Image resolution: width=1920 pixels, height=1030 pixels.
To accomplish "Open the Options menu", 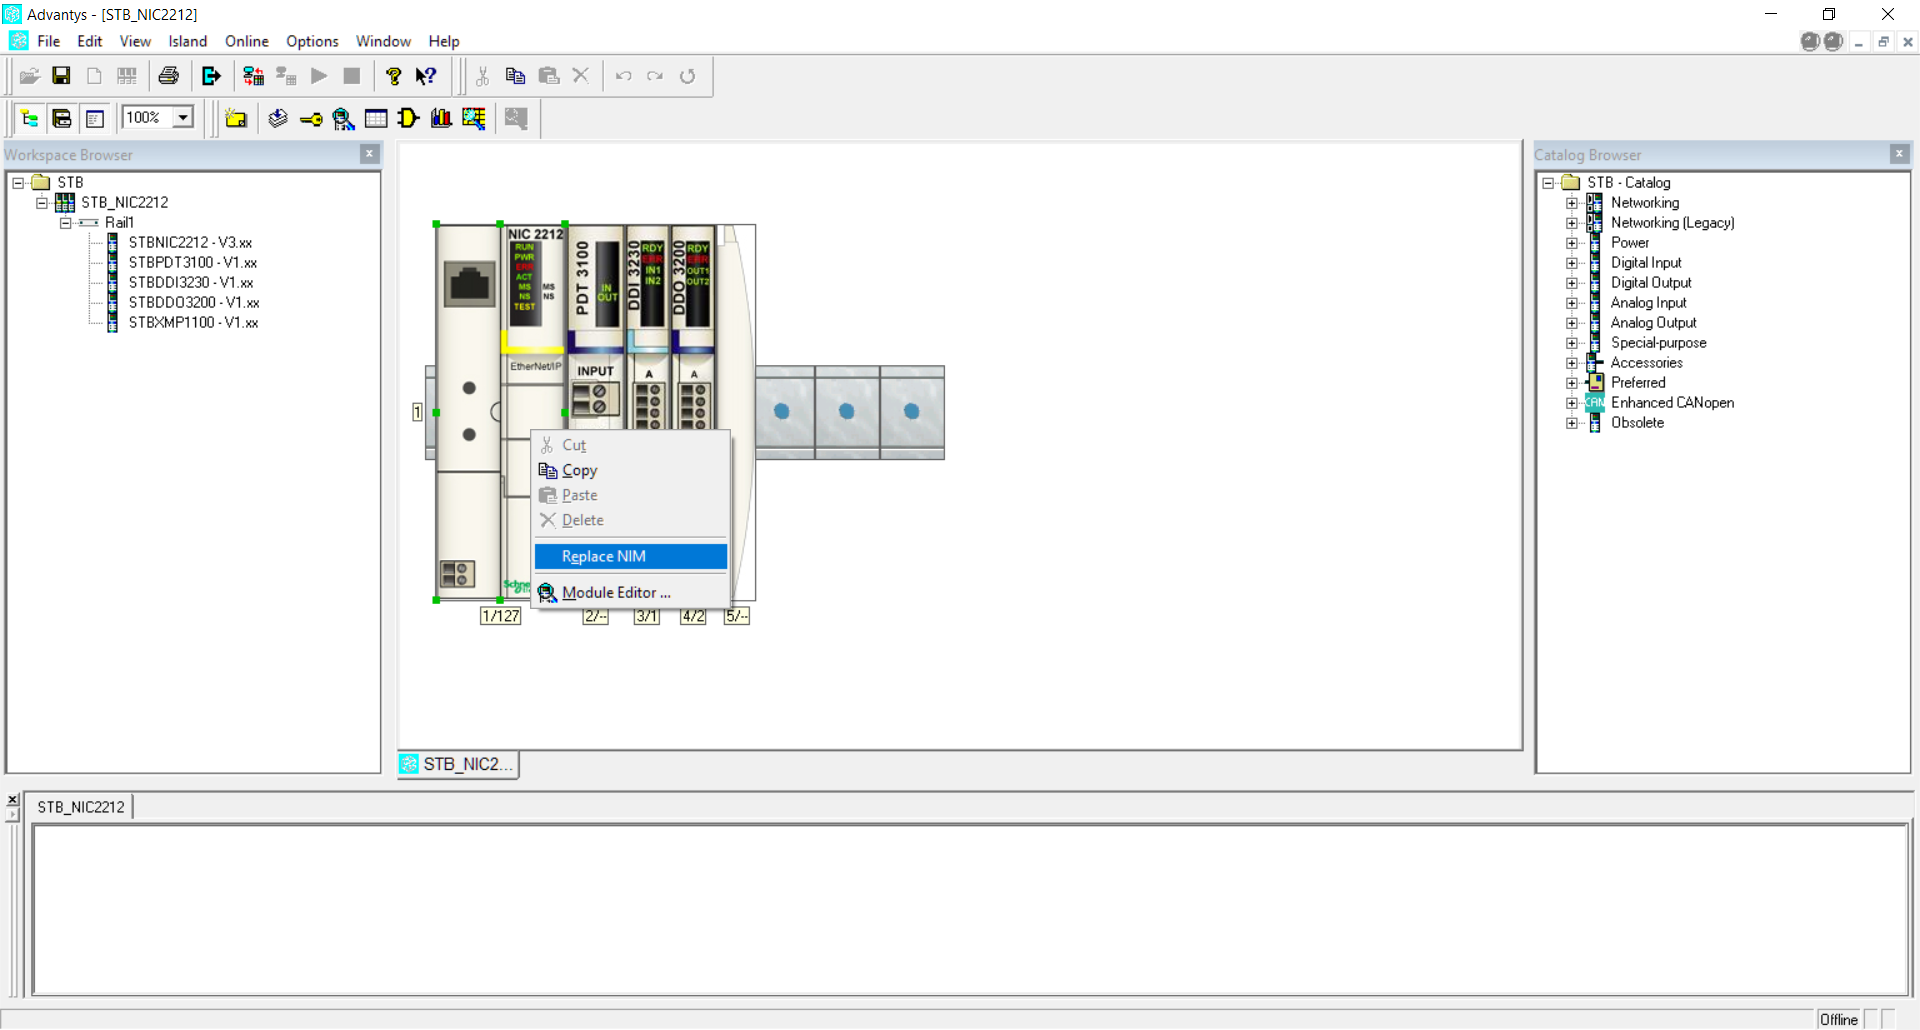I will pyautogui.click(x=312, y=41).
